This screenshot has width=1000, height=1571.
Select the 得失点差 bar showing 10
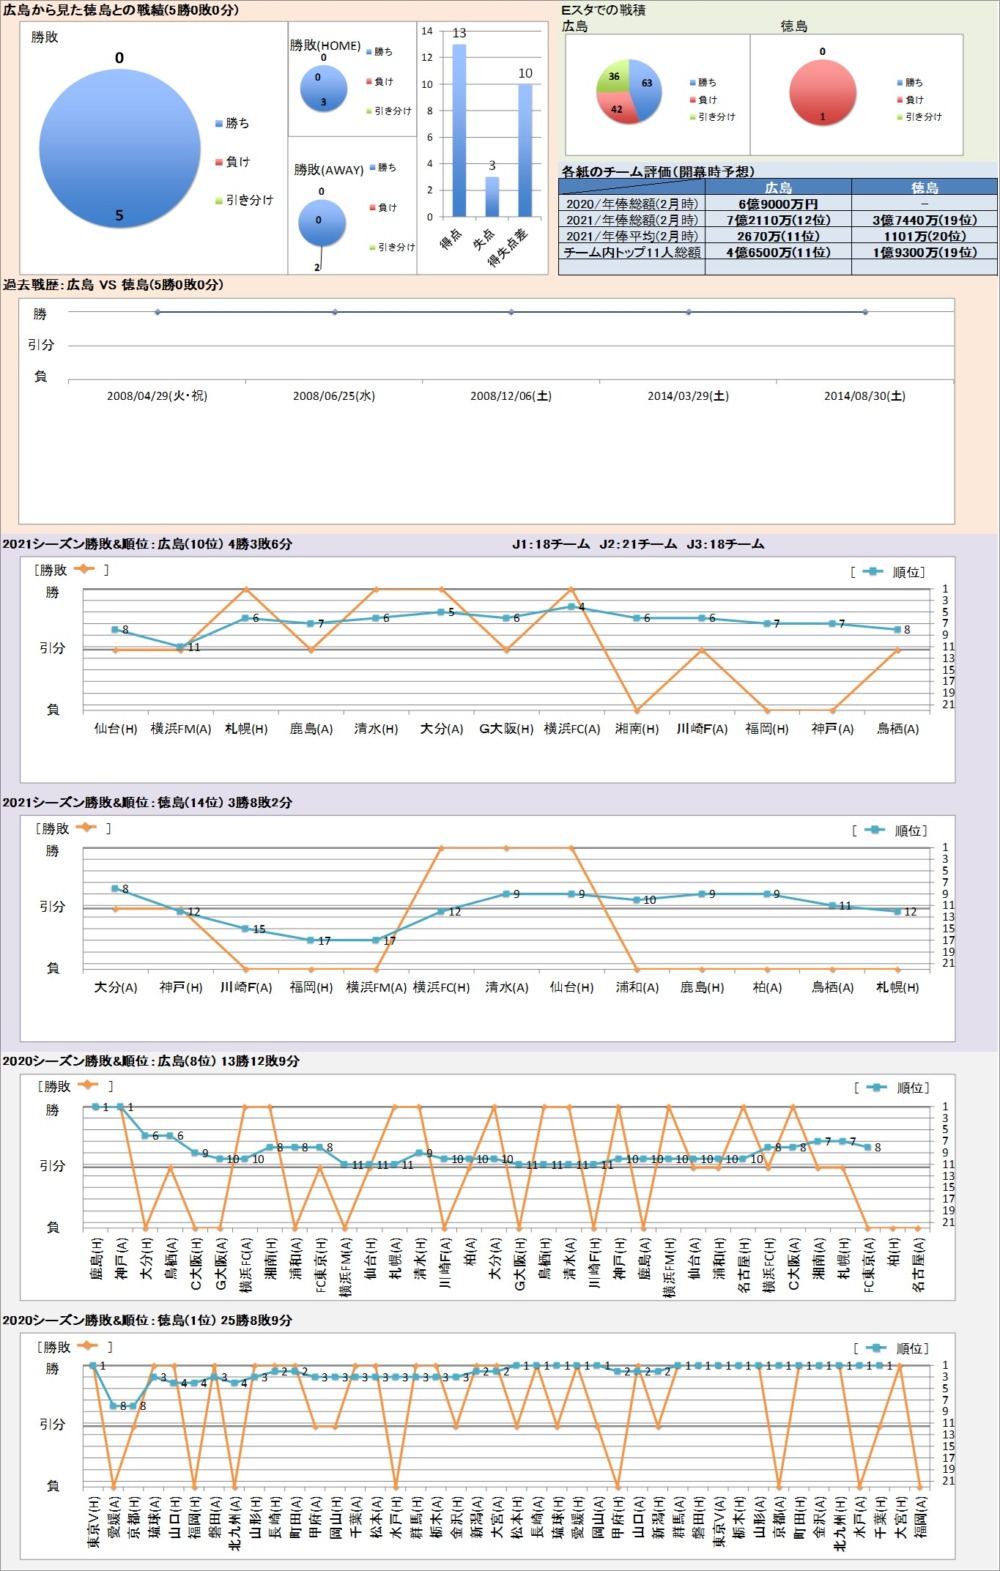(525, 150)
